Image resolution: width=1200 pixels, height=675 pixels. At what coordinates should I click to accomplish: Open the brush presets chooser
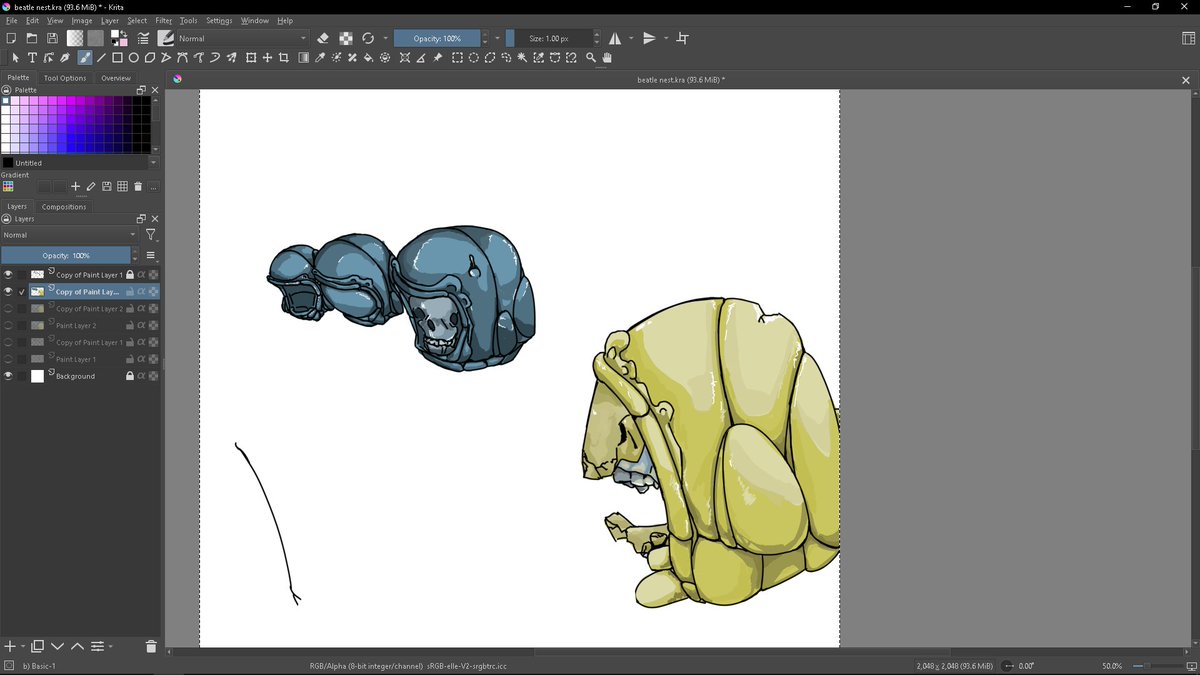165,38
